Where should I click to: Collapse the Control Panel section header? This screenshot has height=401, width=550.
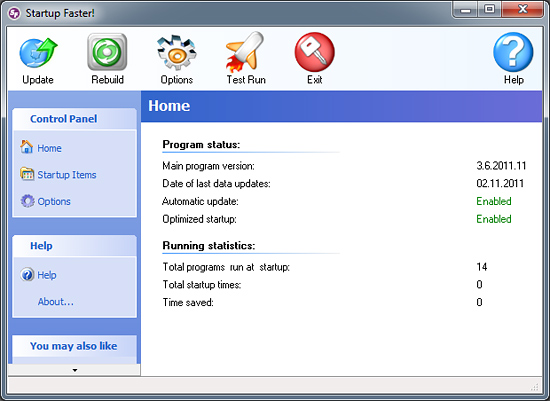pos(74,119)
